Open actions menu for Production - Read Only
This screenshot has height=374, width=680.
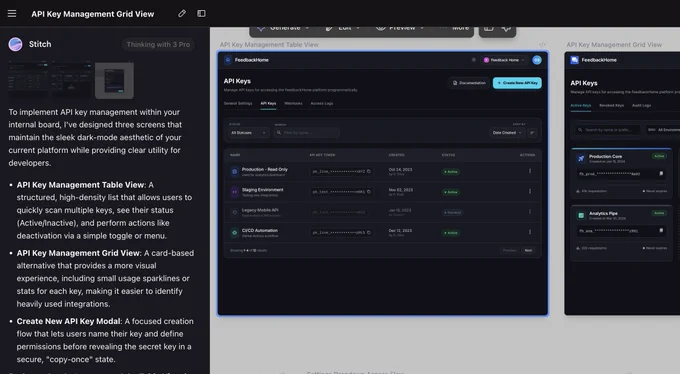(x=530, y=171)
